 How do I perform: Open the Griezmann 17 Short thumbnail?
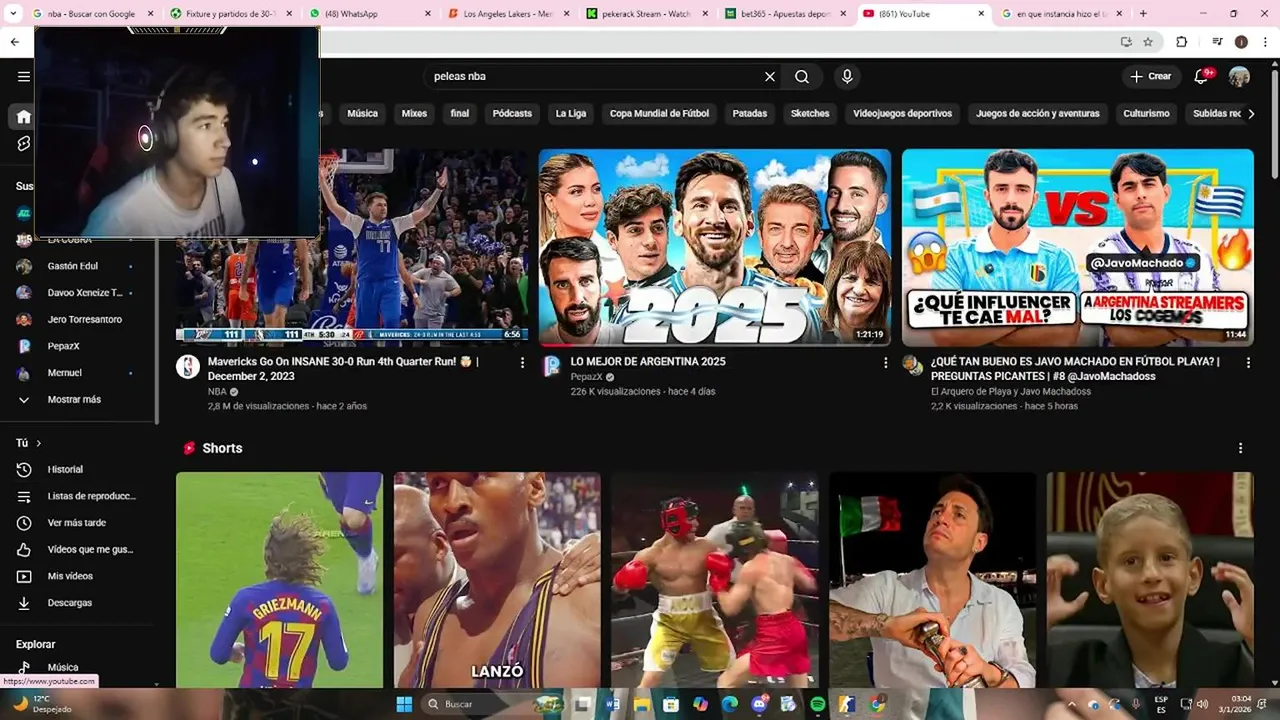click(279, 580)
